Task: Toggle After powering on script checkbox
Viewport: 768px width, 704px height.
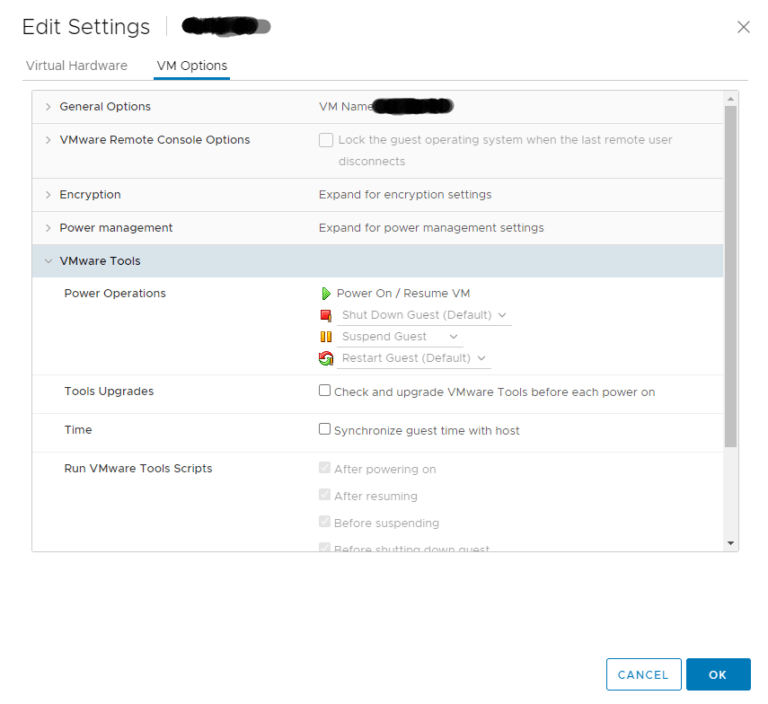Action: click(x=324, y=468)
